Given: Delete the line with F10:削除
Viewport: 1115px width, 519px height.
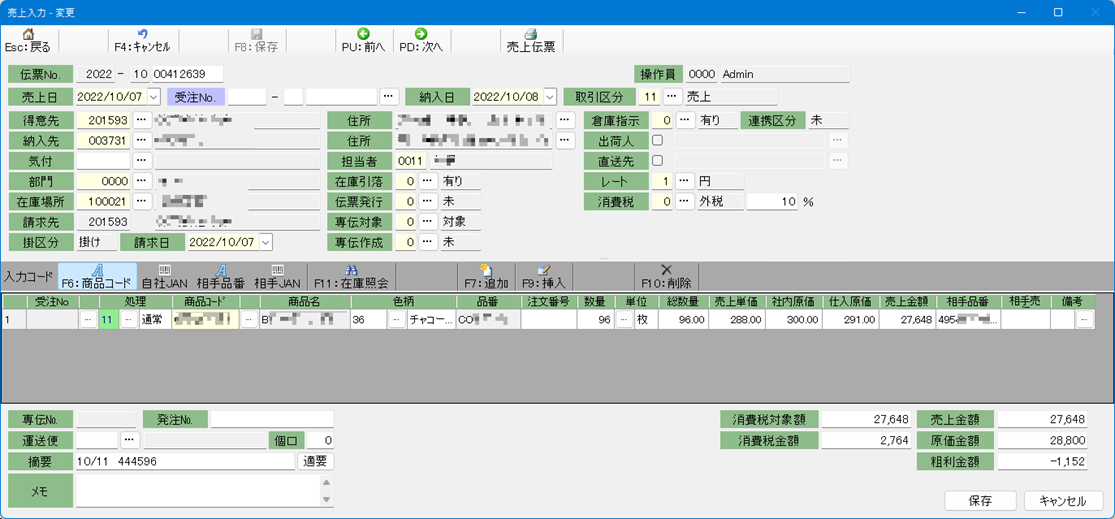Looking at the screenshot, I should point(665,276).
